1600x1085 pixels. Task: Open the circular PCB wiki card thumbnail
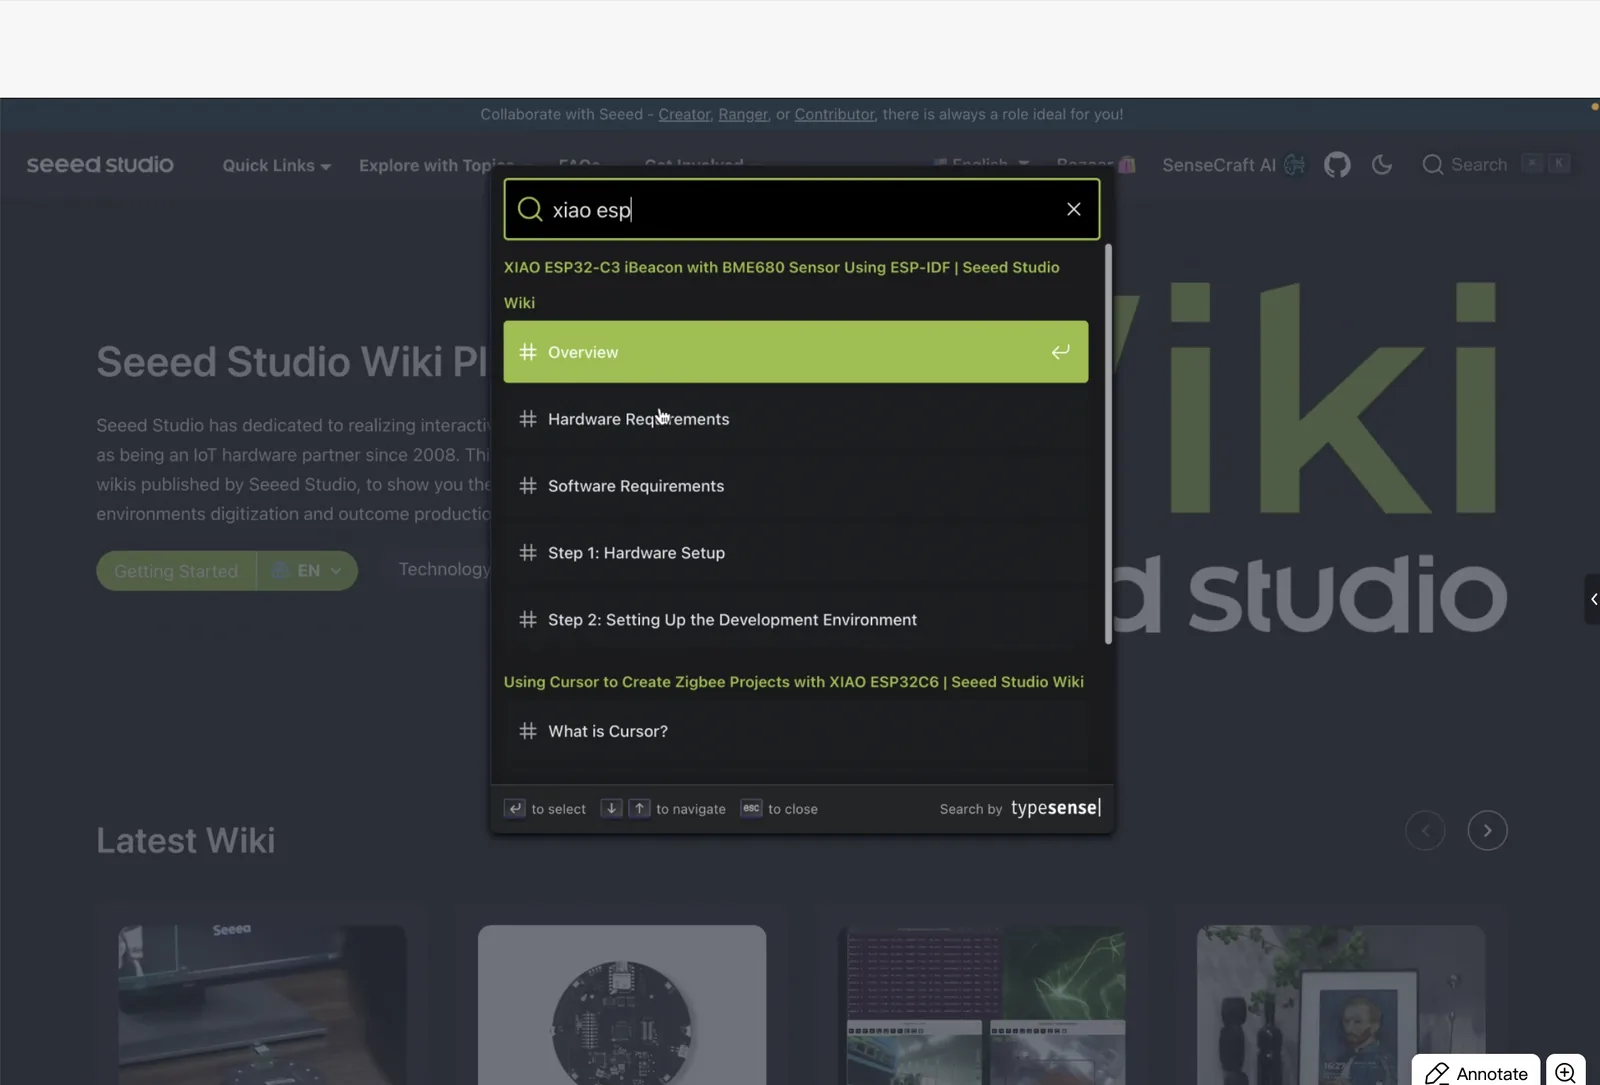pyautogui.click(x=622, y=1005)
